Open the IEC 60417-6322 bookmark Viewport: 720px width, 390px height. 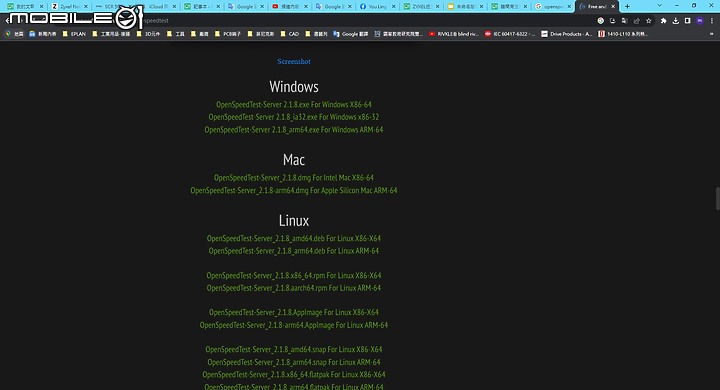(x=510, y=34)
